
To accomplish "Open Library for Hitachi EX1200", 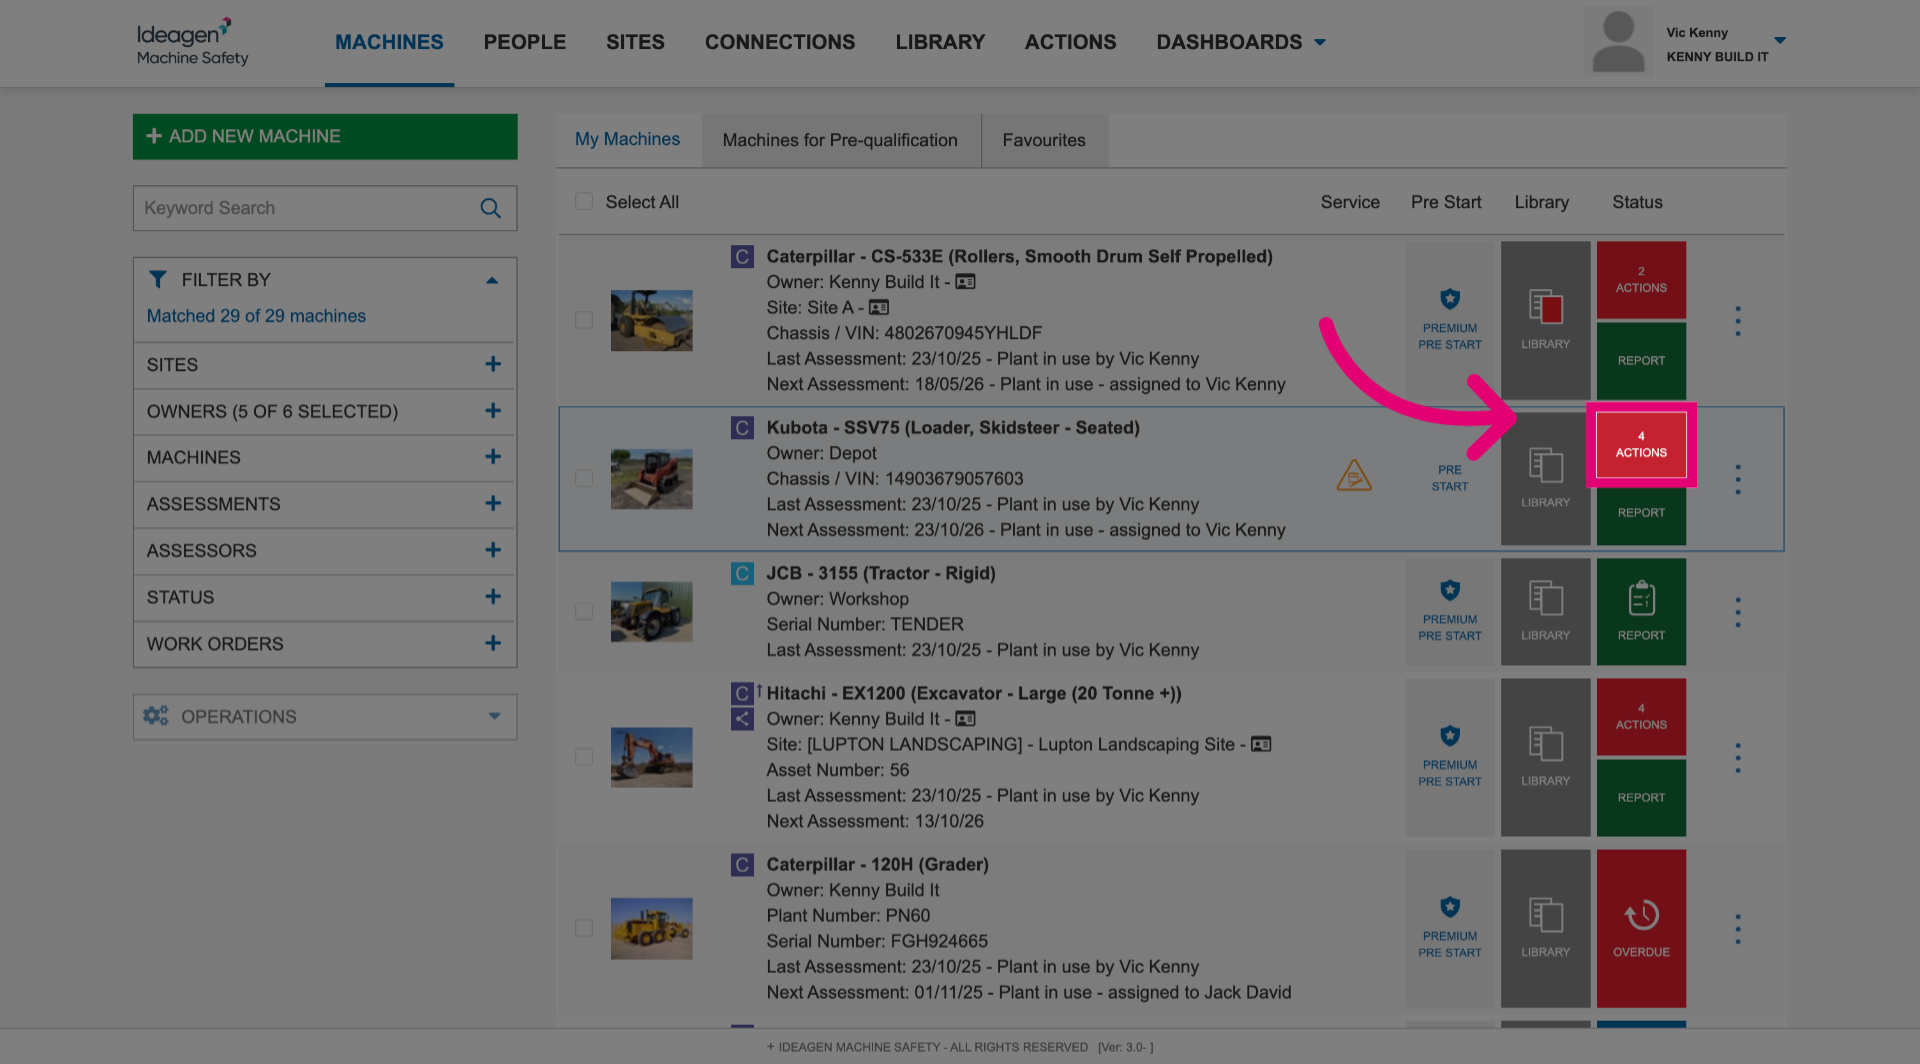I will coord(1545,757).
